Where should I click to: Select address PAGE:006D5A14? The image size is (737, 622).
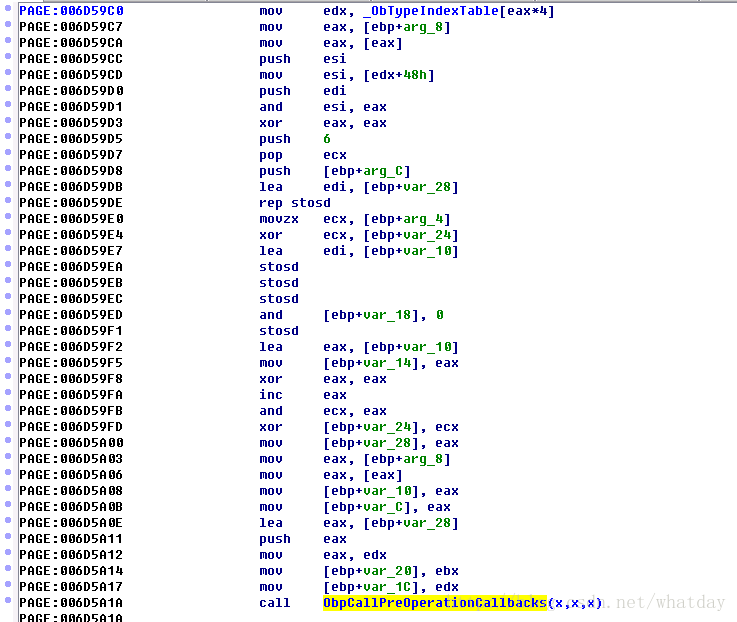point(71,571)
